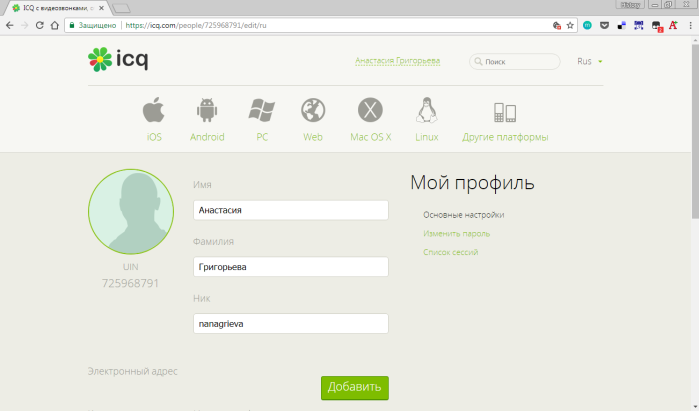Switch to the ICQ browser tab

click(57, 8)
